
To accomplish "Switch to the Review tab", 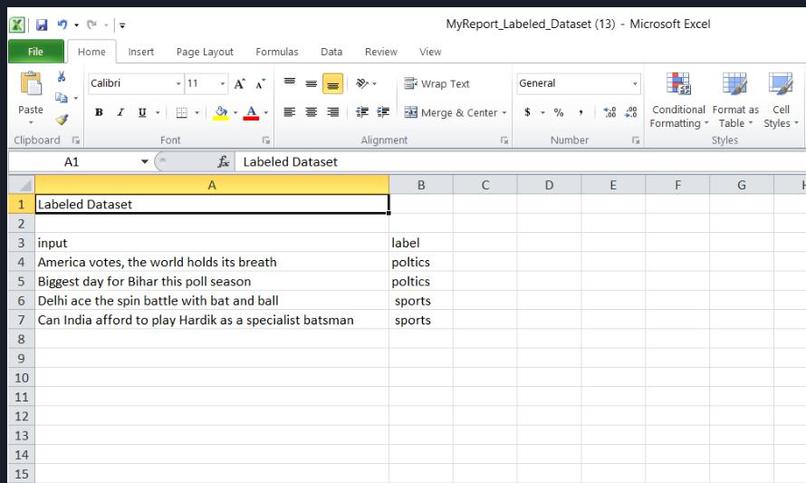I will (x=381, y=52).
